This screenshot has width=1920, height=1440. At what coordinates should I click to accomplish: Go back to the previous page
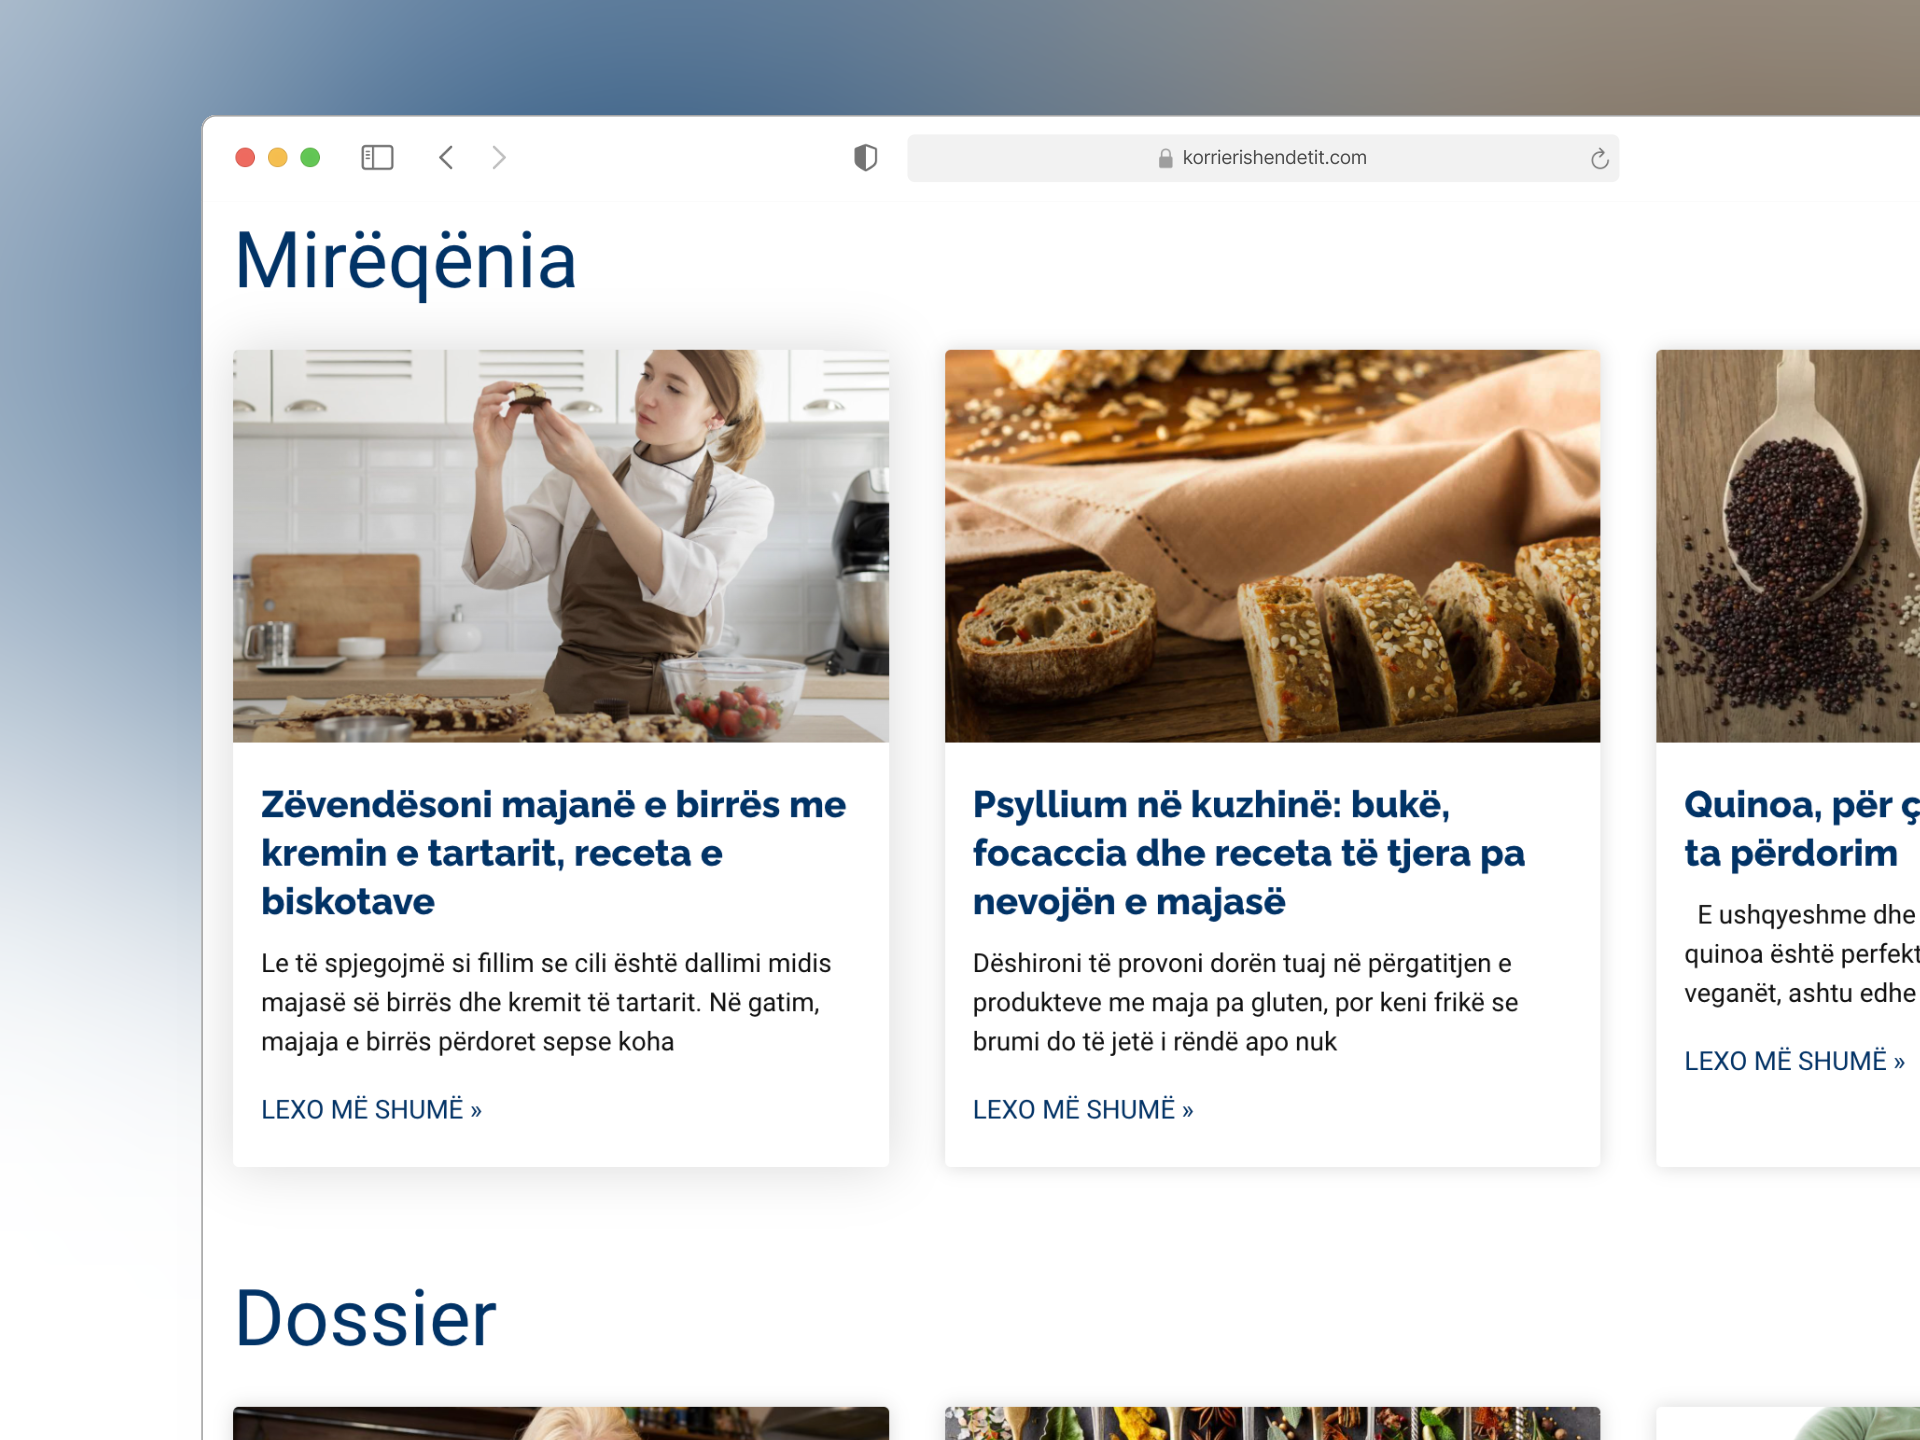(446, 157)
